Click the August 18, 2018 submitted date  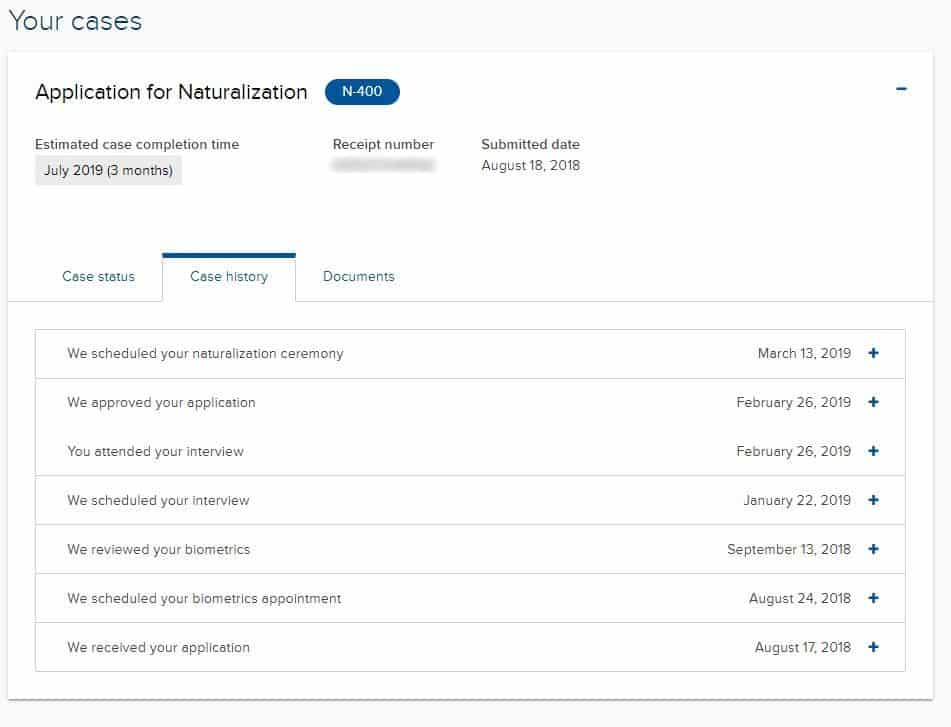(530, 165)
